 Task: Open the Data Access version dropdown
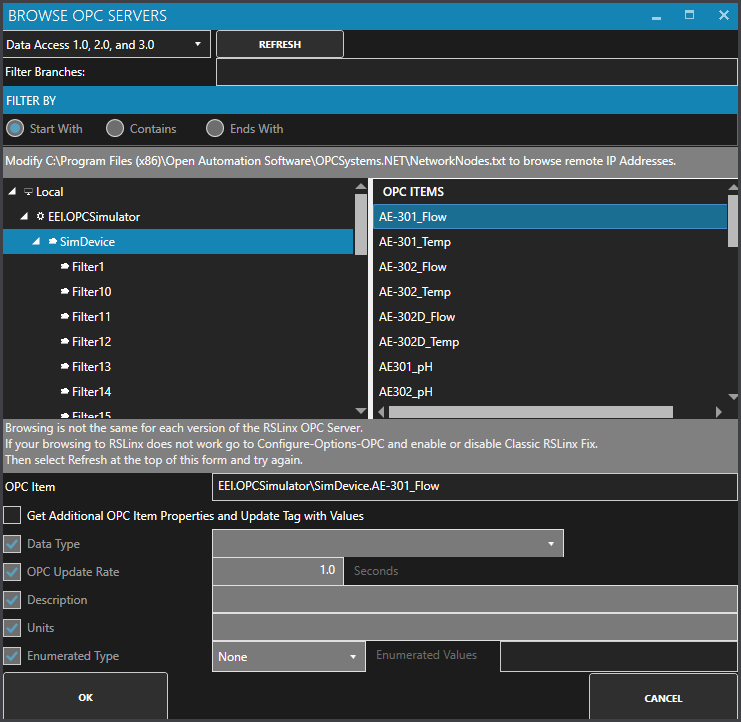click(106, 44)
